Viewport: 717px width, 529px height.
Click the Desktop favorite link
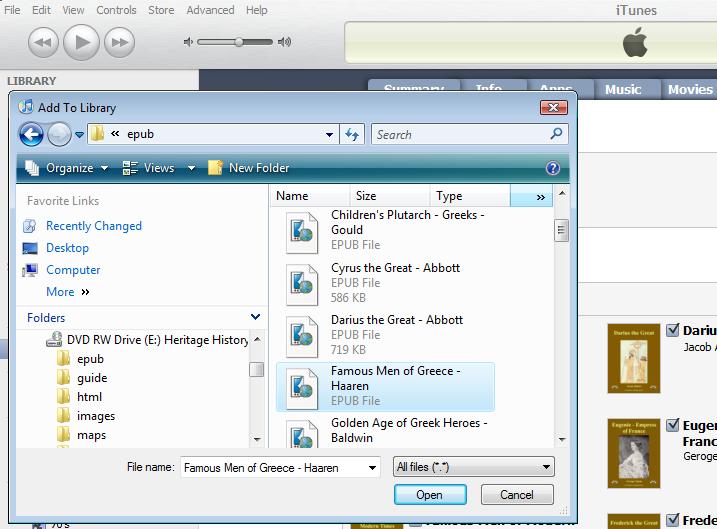(x=67, y=248)
